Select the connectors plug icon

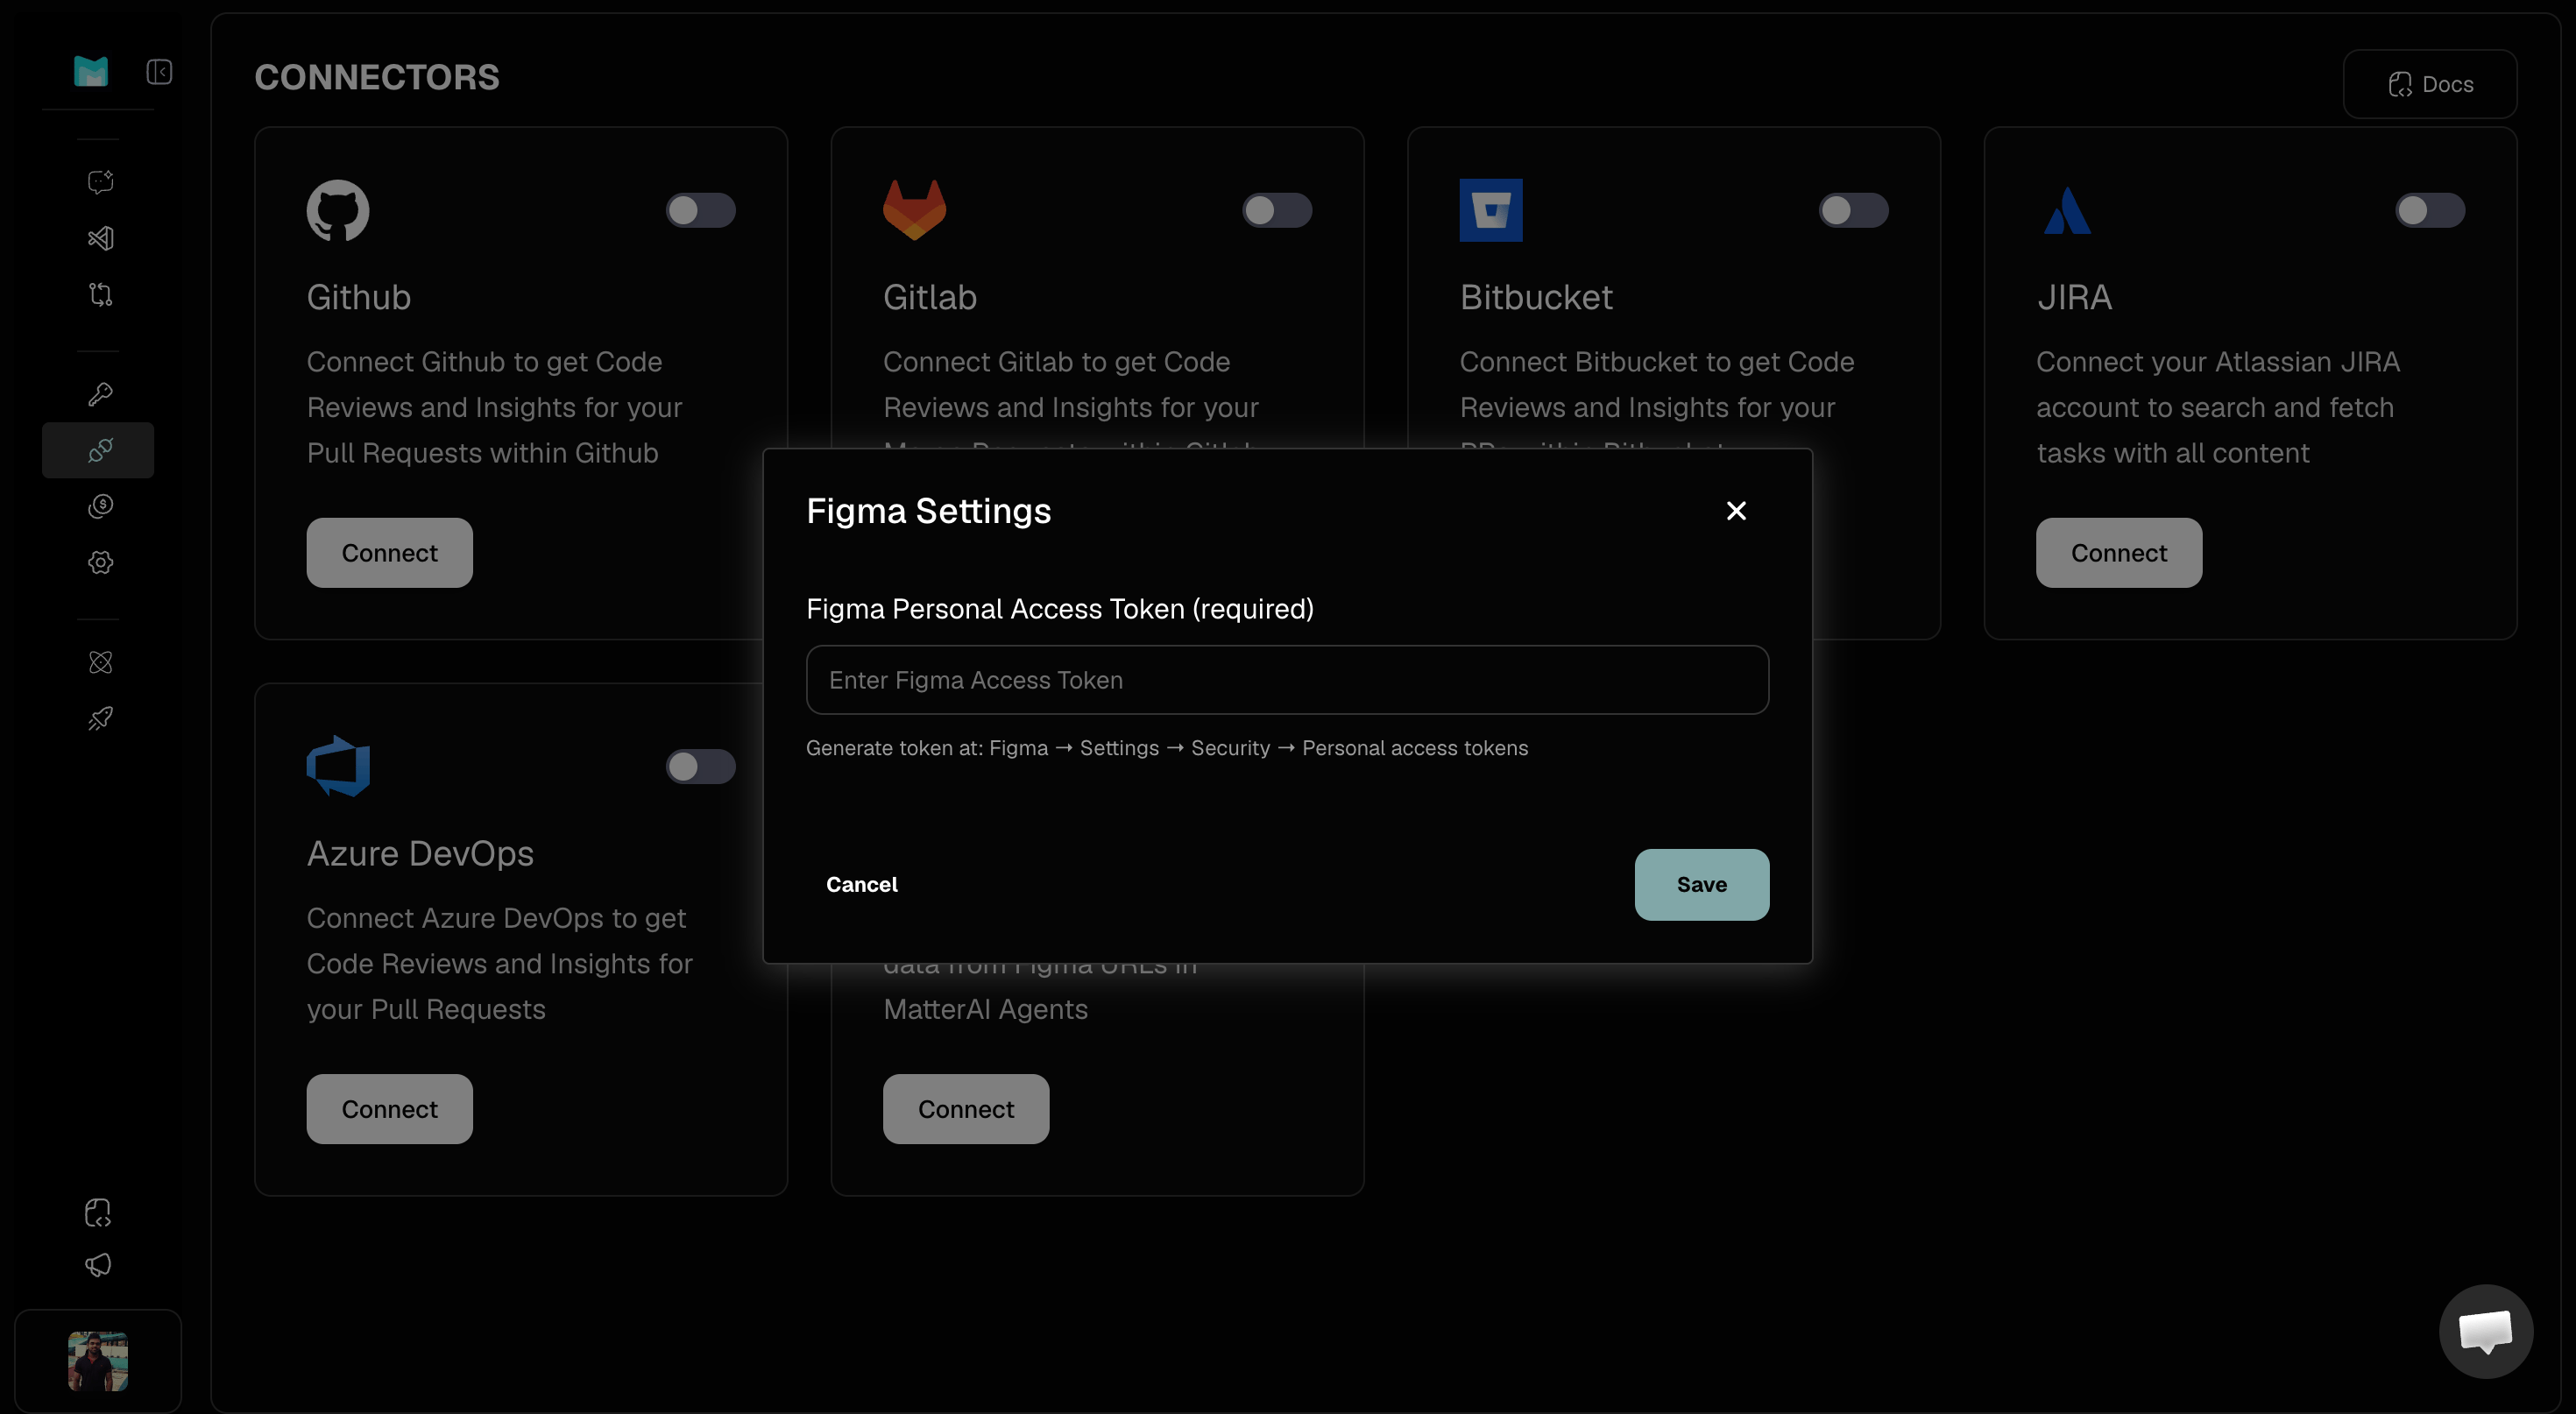click(99, 450)
